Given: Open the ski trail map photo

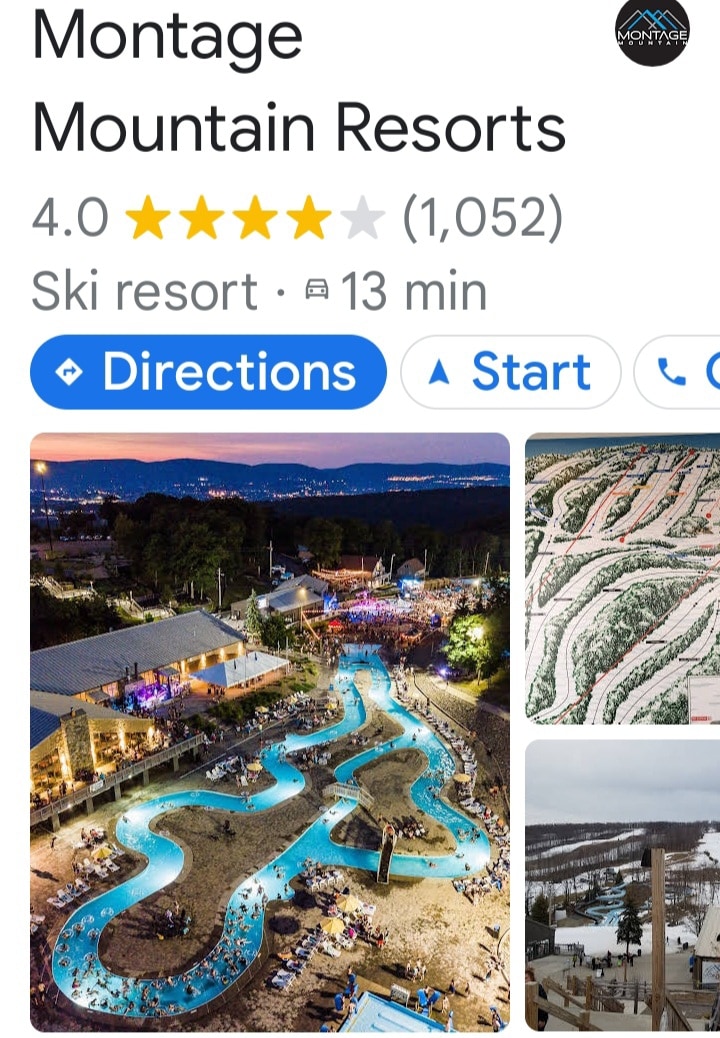Looking at the screenshot, I should [x=623, y=579].
